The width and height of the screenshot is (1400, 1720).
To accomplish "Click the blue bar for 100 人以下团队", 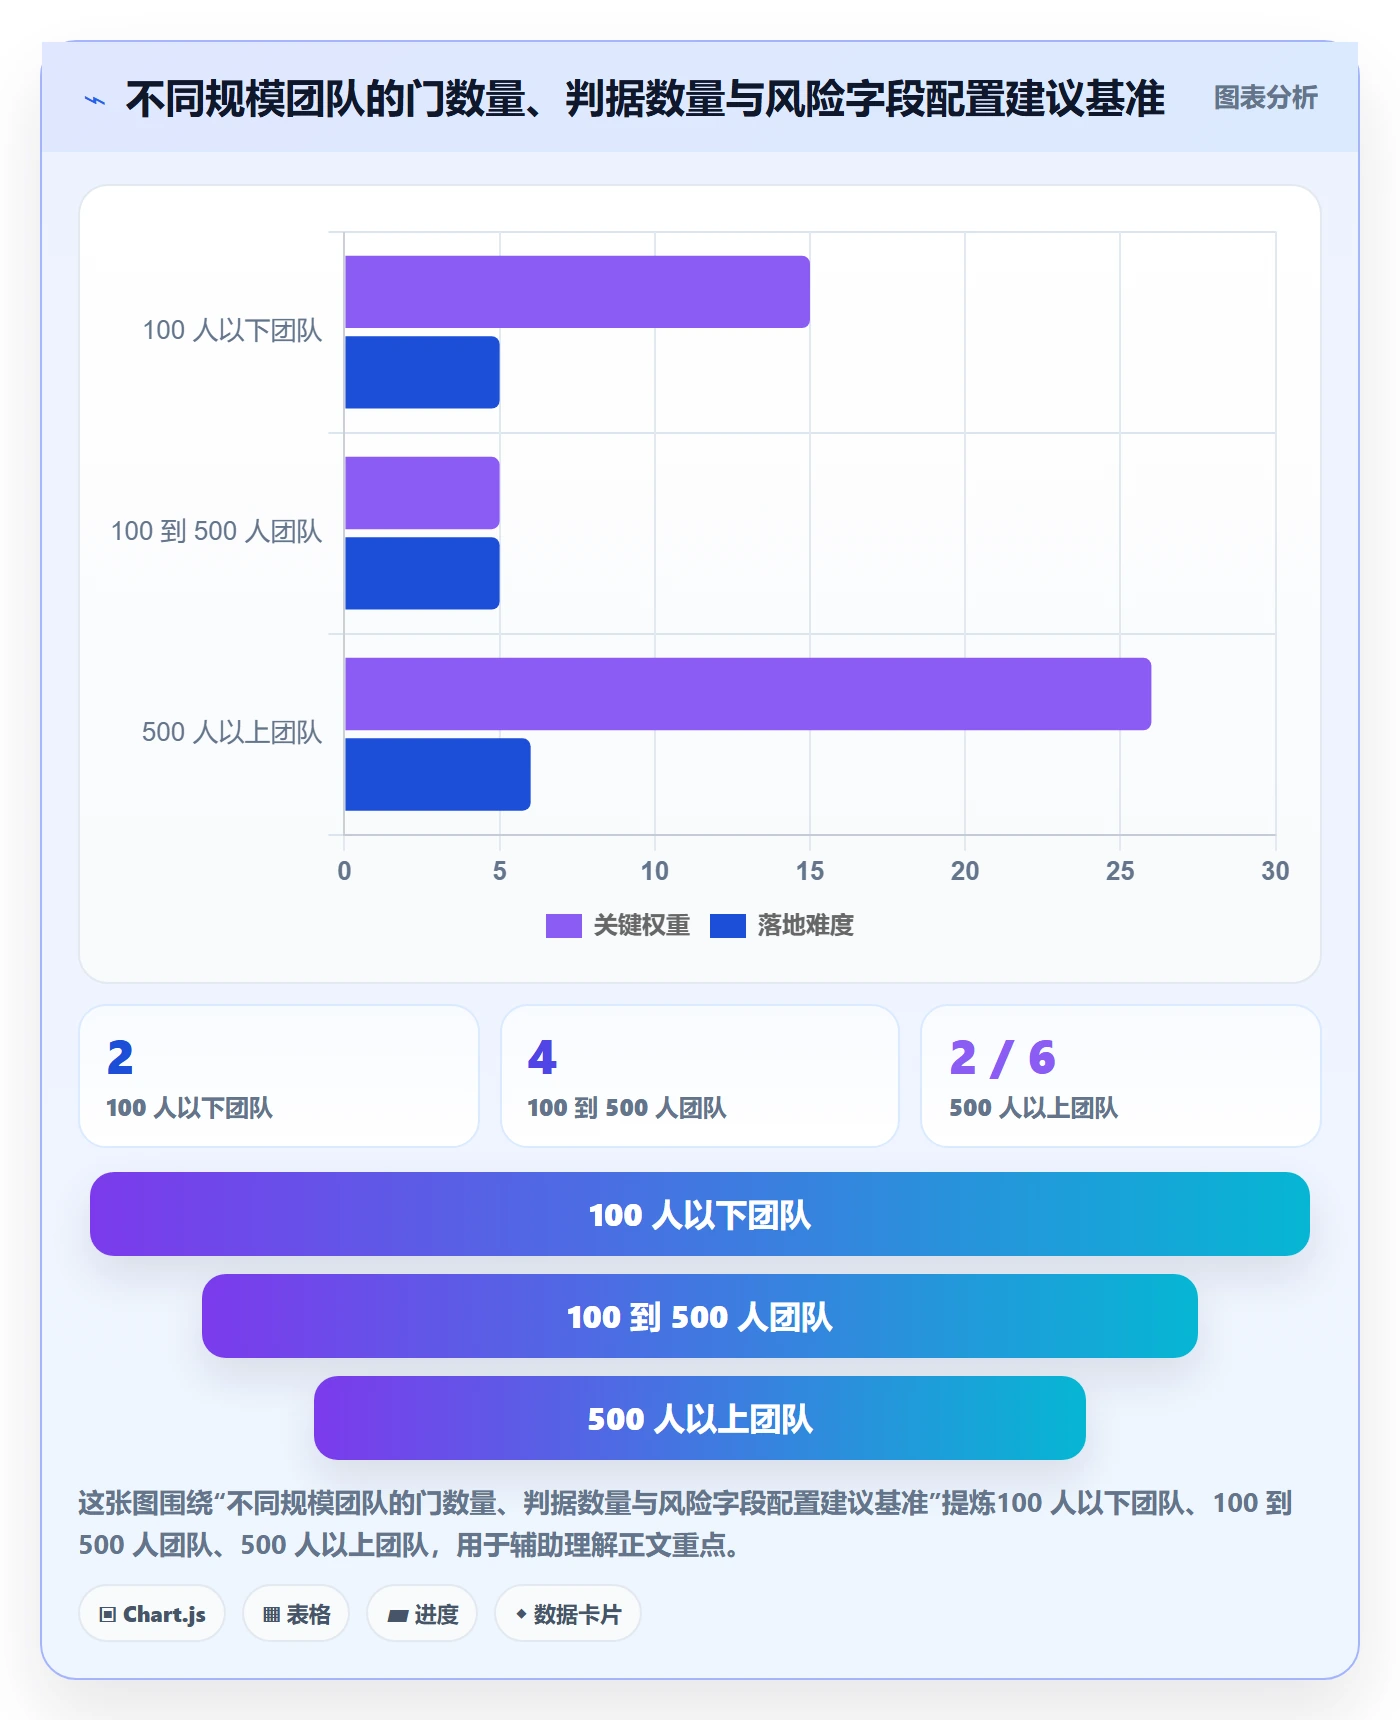I will click(422, 372).
